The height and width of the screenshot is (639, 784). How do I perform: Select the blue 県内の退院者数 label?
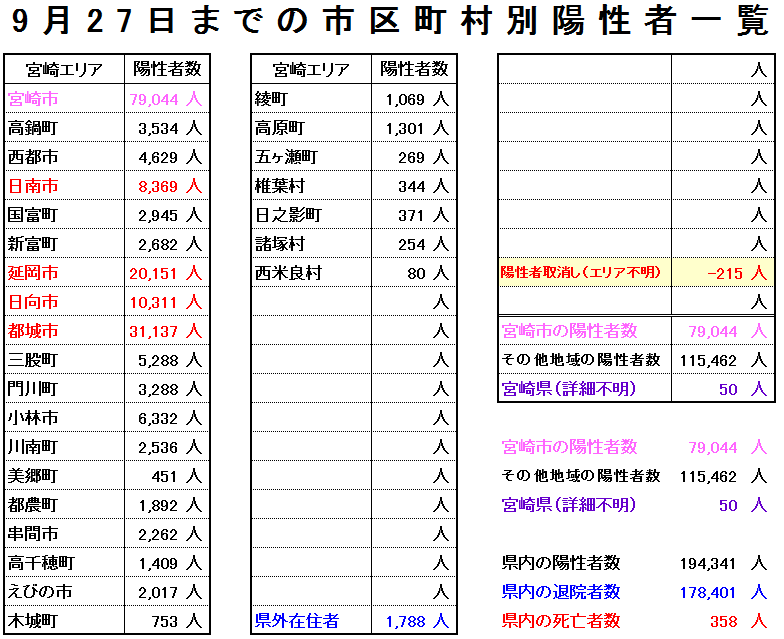click(x=561, y=592)
